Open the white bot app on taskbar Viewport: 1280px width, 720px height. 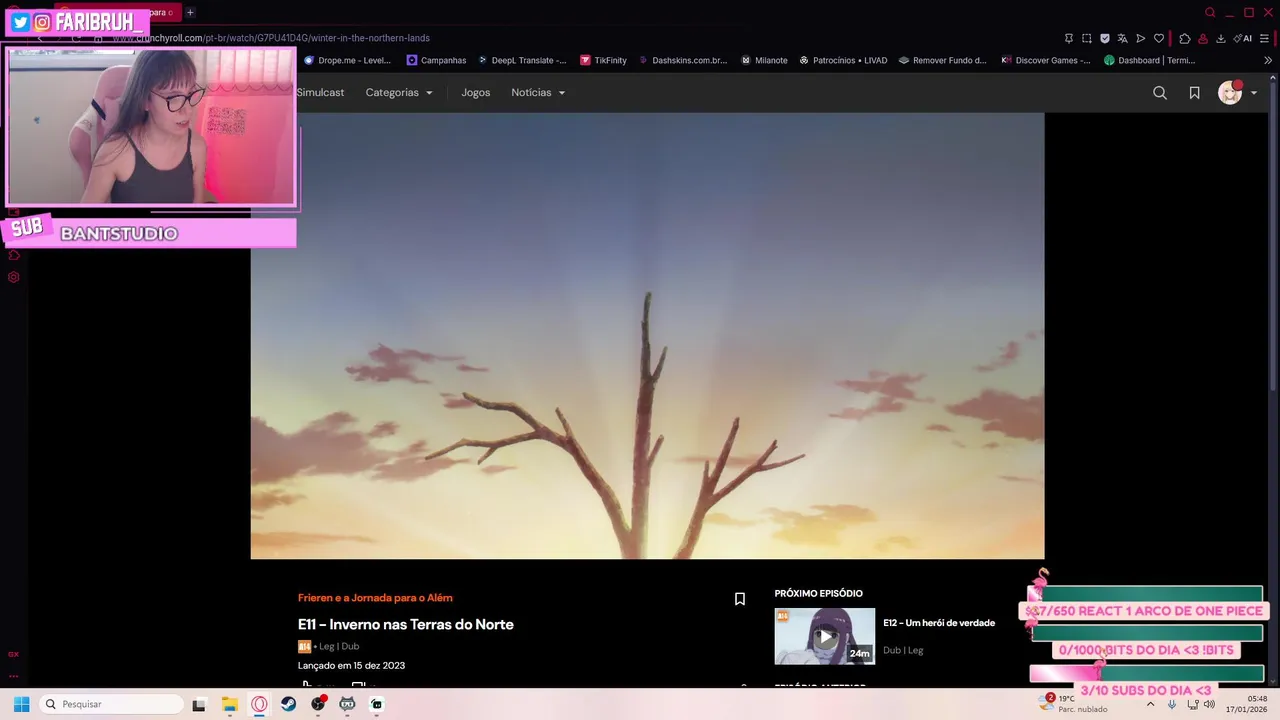(x=377, y=704)
